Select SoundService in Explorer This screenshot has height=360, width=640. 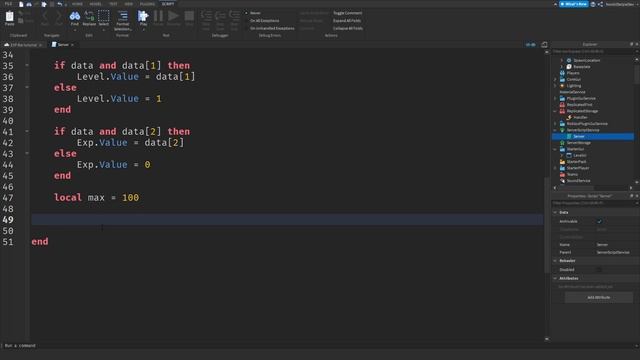[x=578, y=180]
